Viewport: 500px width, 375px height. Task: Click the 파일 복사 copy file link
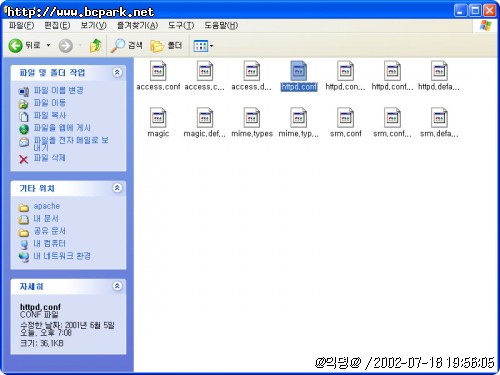50,115
